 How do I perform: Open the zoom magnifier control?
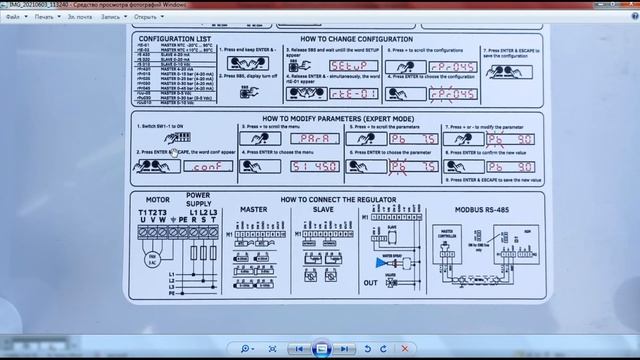247,349
